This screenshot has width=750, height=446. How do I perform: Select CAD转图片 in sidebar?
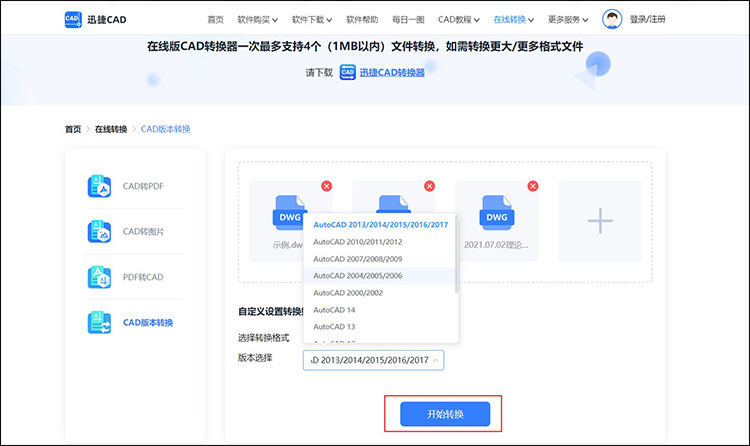(143, 232)
